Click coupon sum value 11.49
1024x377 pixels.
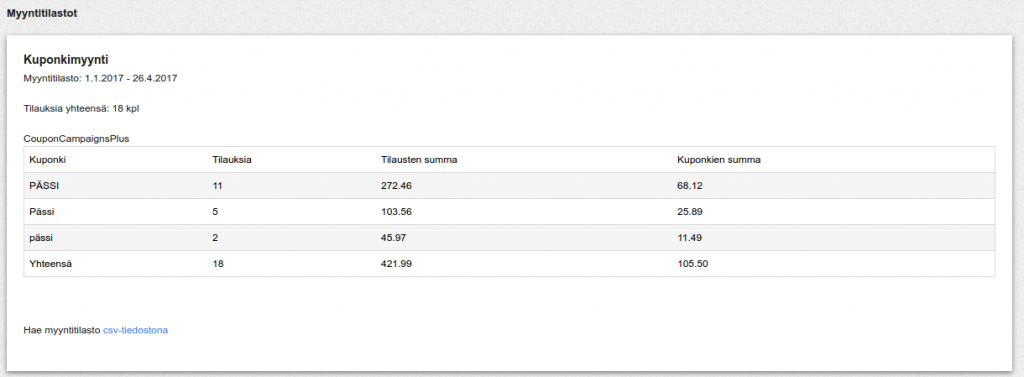click(x=690, y=238)
